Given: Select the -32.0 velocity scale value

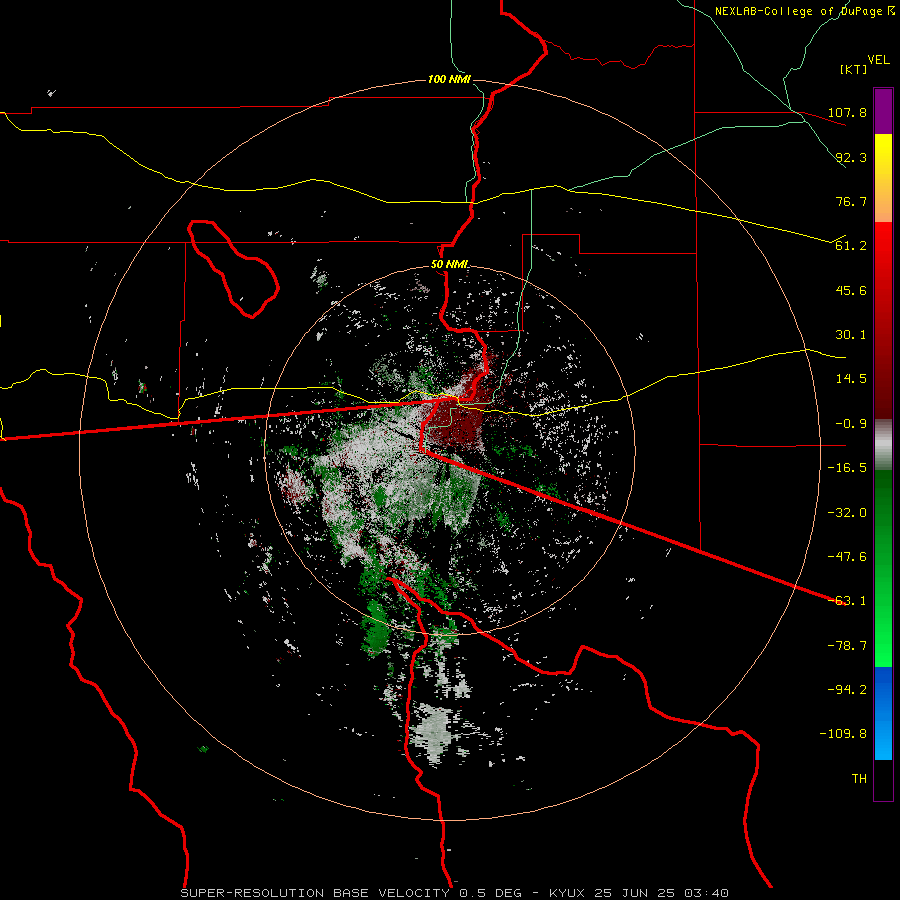Looking at the screenshot, I should (x=847, y=513).
